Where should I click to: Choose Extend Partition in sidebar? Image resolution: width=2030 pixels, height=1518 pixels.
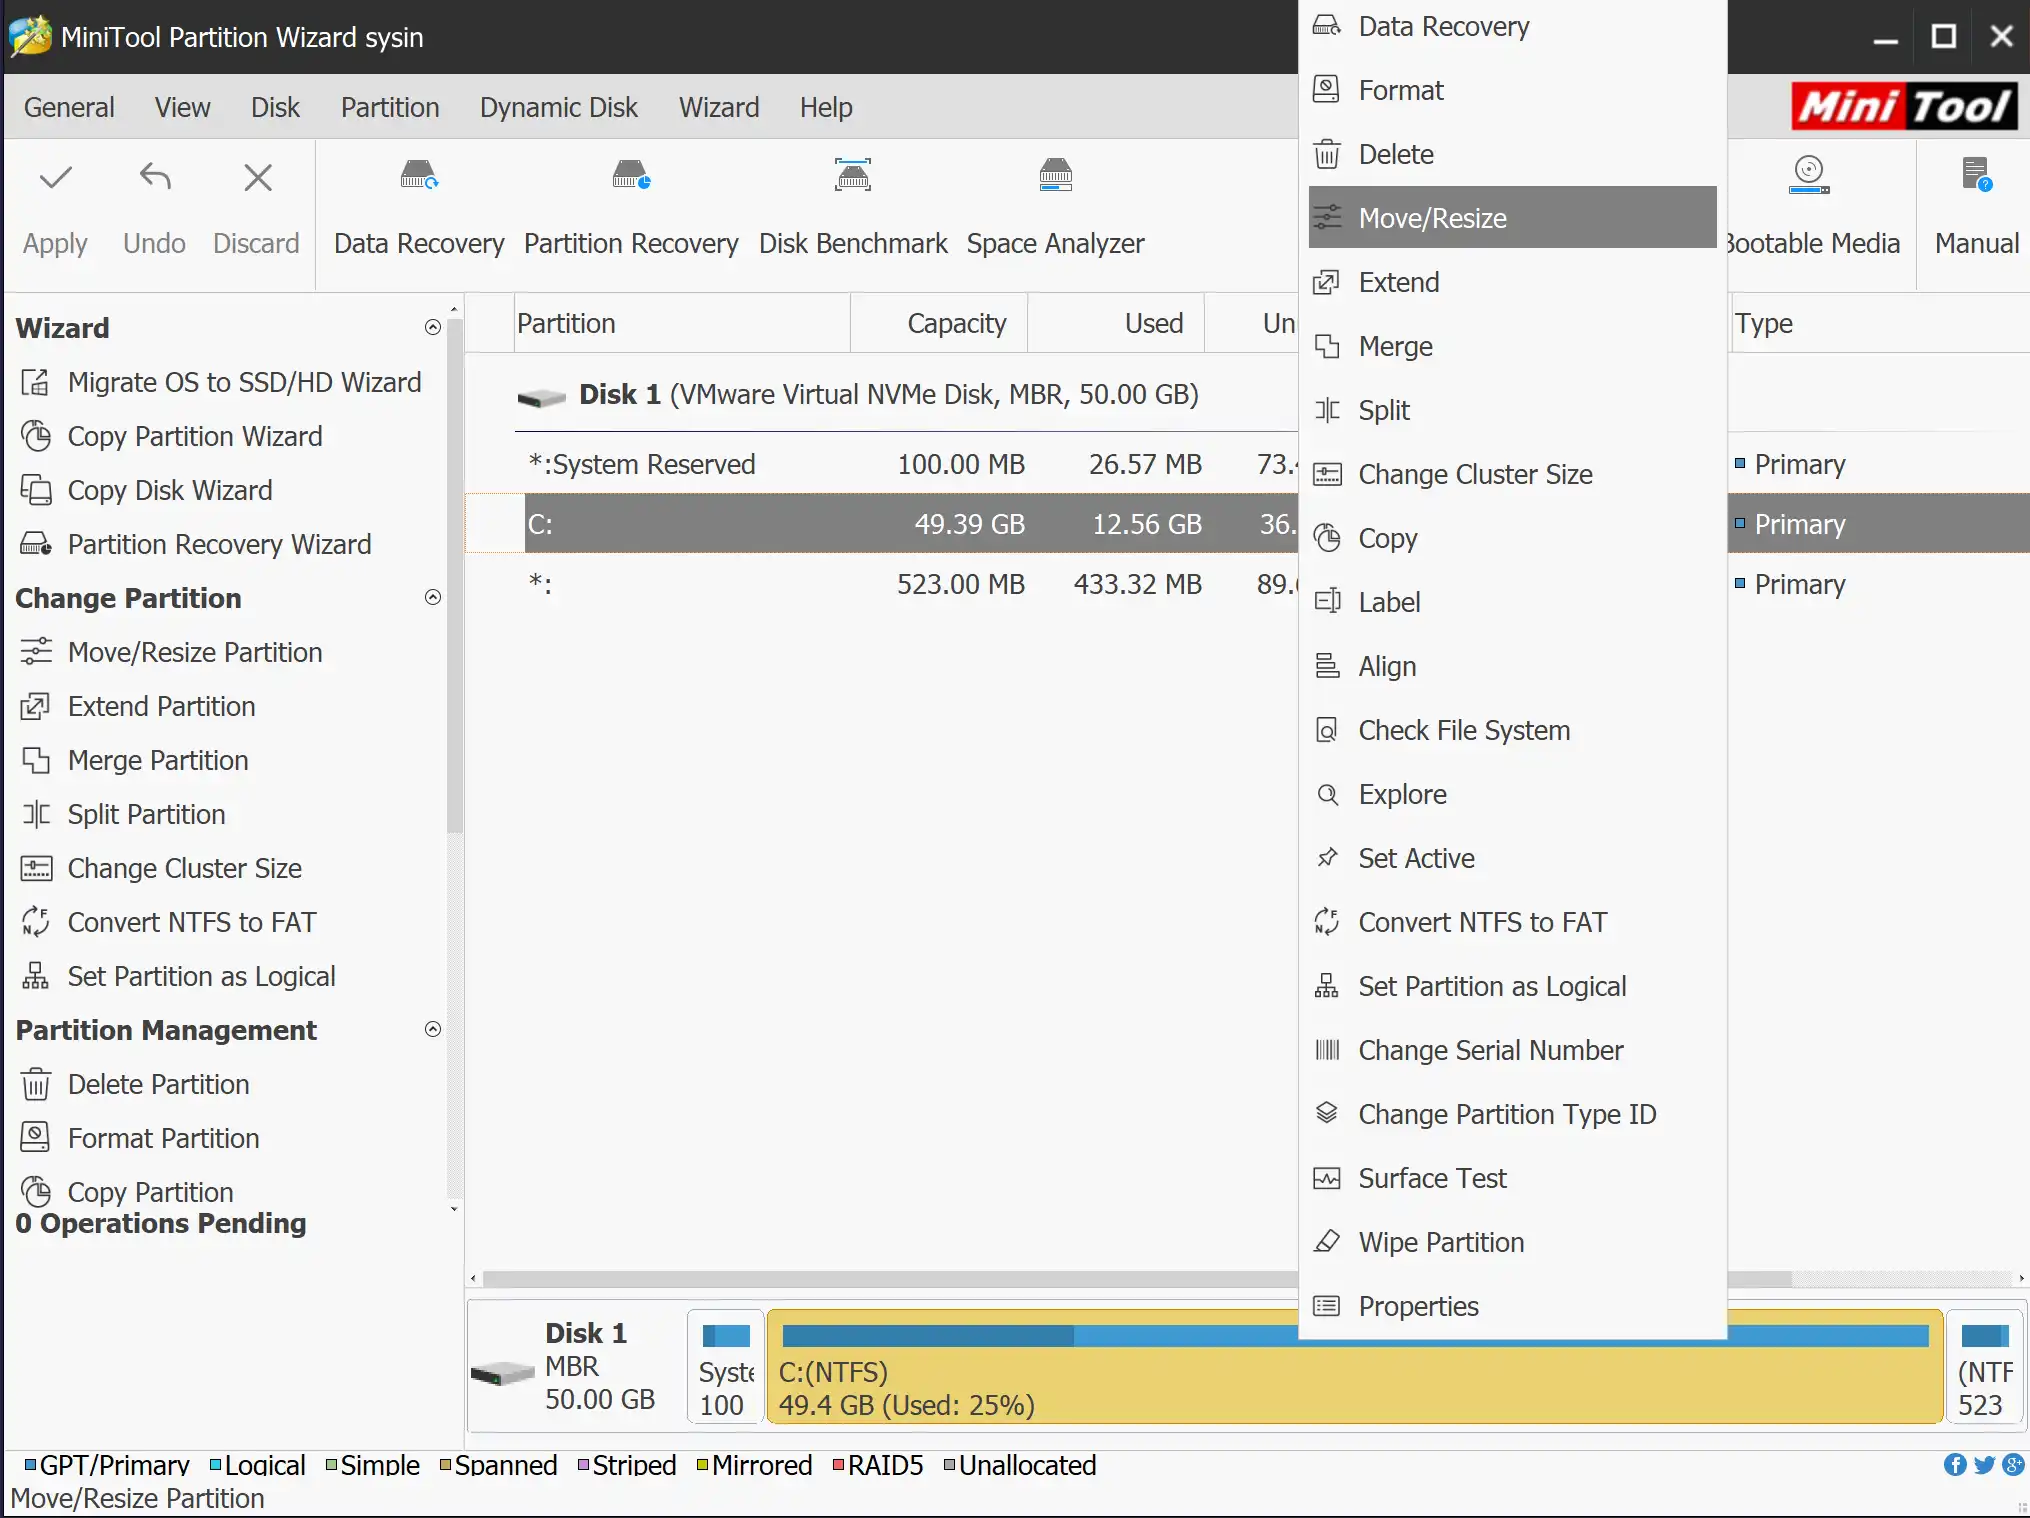coord(138,706)
